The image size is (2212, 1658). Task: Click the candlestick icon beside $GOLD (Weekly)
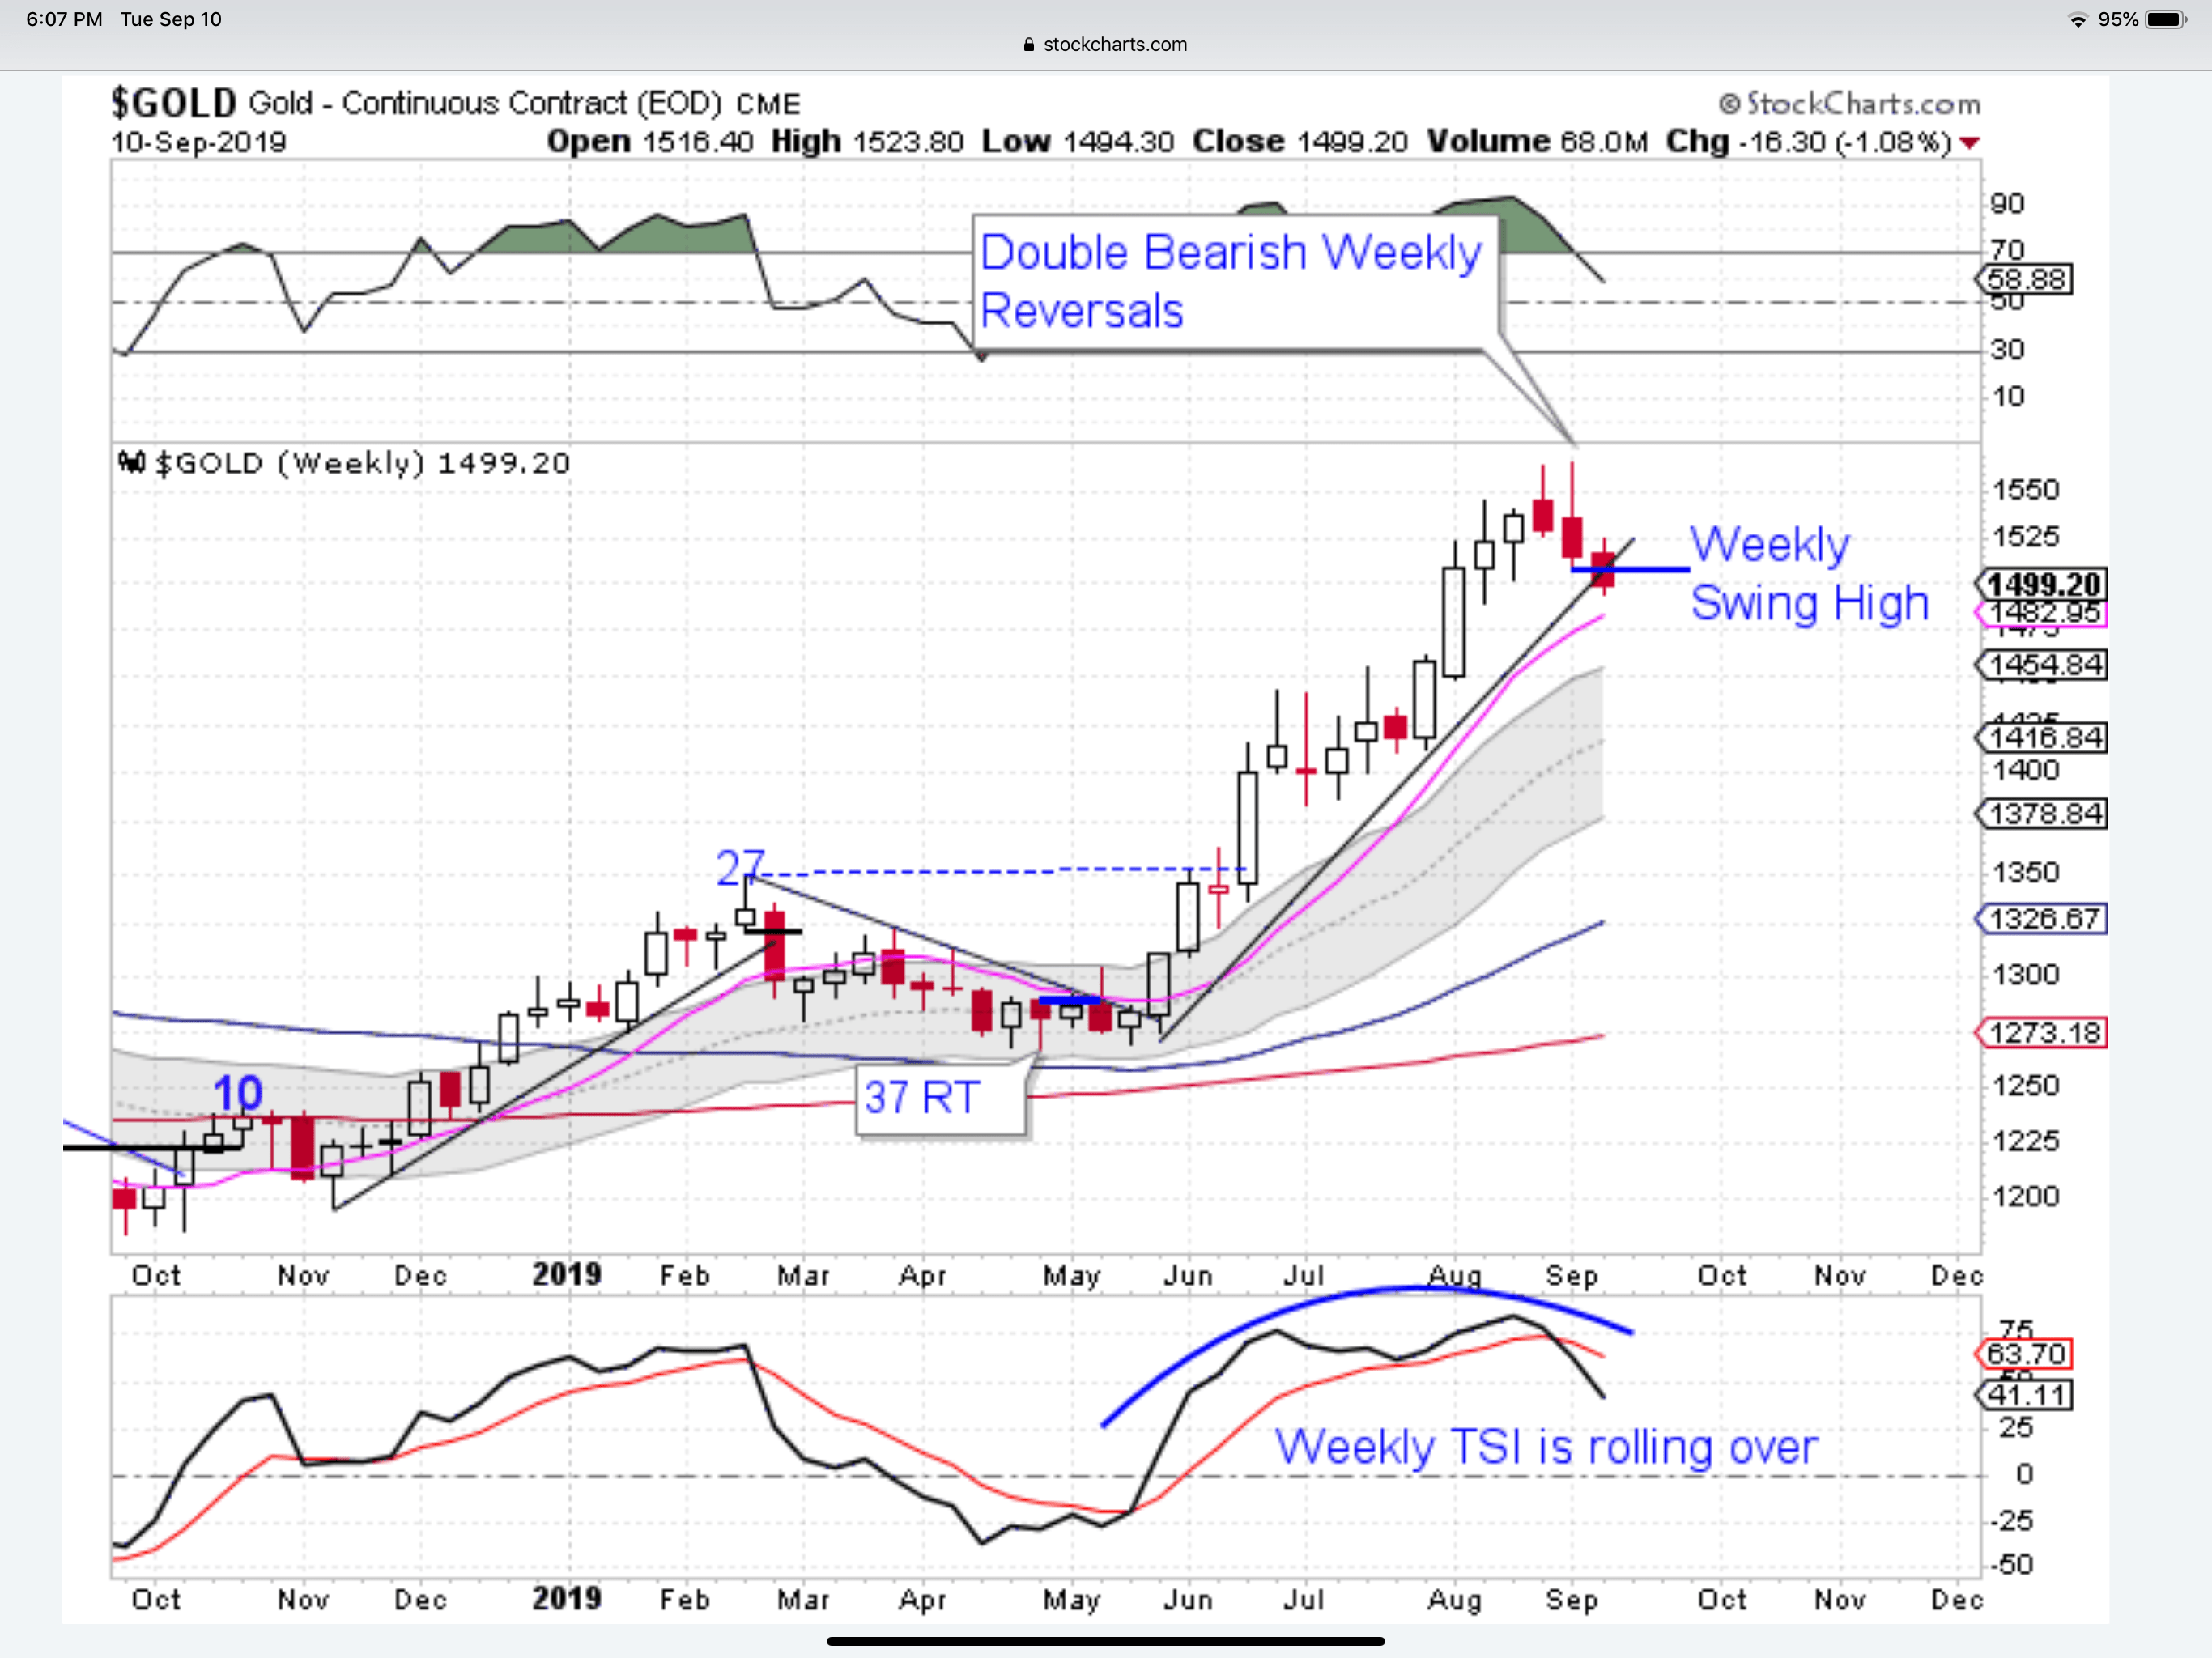click(x=131, y=462)
